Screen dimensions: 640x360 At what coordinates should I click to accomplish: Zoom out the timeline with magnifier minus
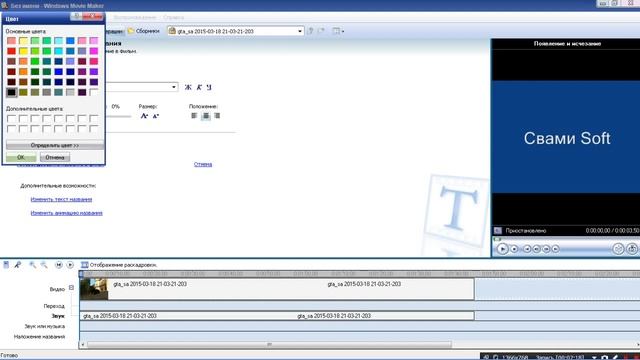(x=44, y=265)
